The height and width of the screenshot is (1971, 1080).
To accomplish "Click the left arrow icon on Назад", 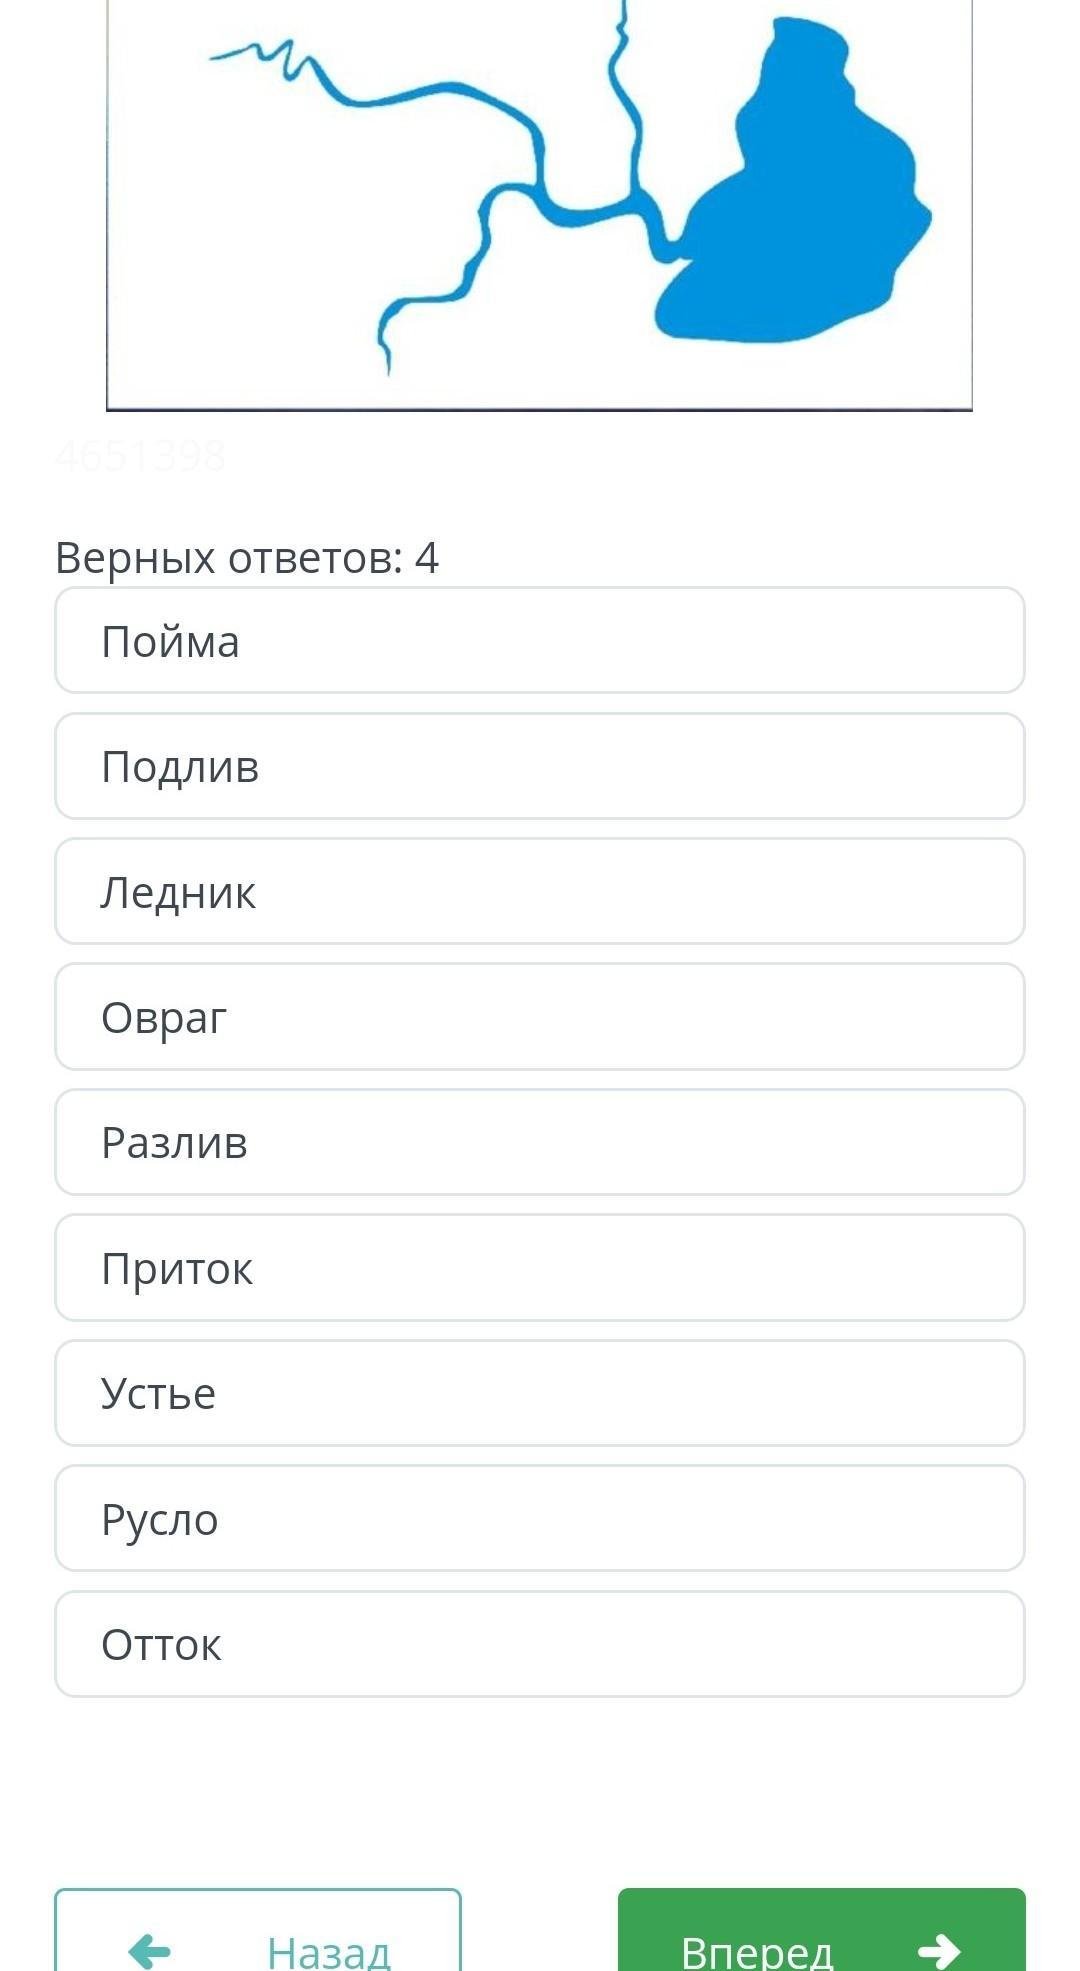I will [150, 1950].
